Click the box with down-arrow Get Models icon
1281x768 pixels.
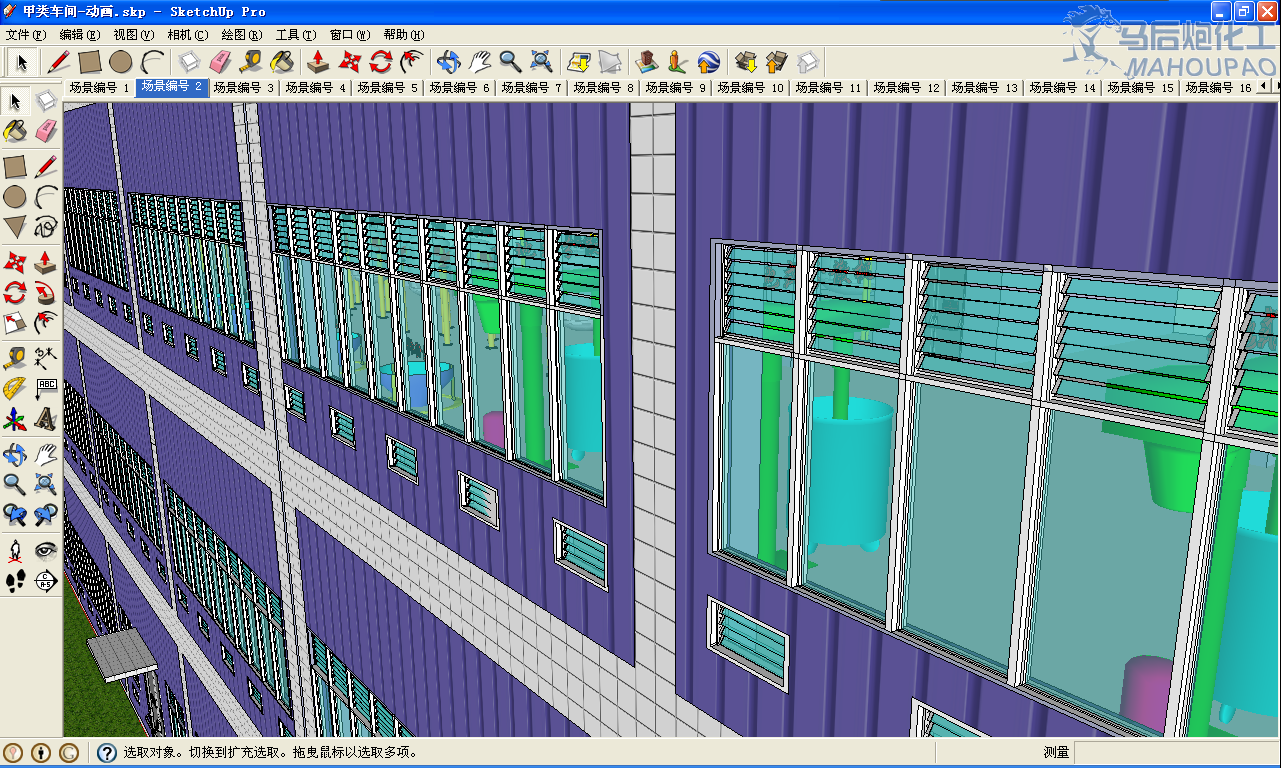(744, 62)
